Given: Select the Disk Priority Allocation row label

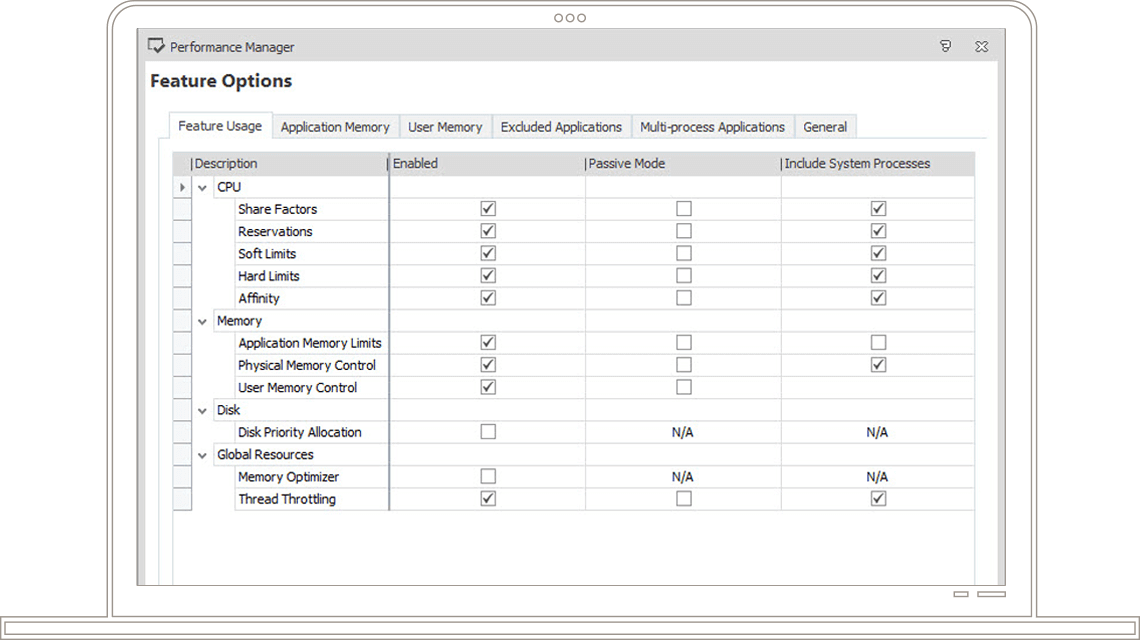Looking at the screenshot, I should pos(300,432).
